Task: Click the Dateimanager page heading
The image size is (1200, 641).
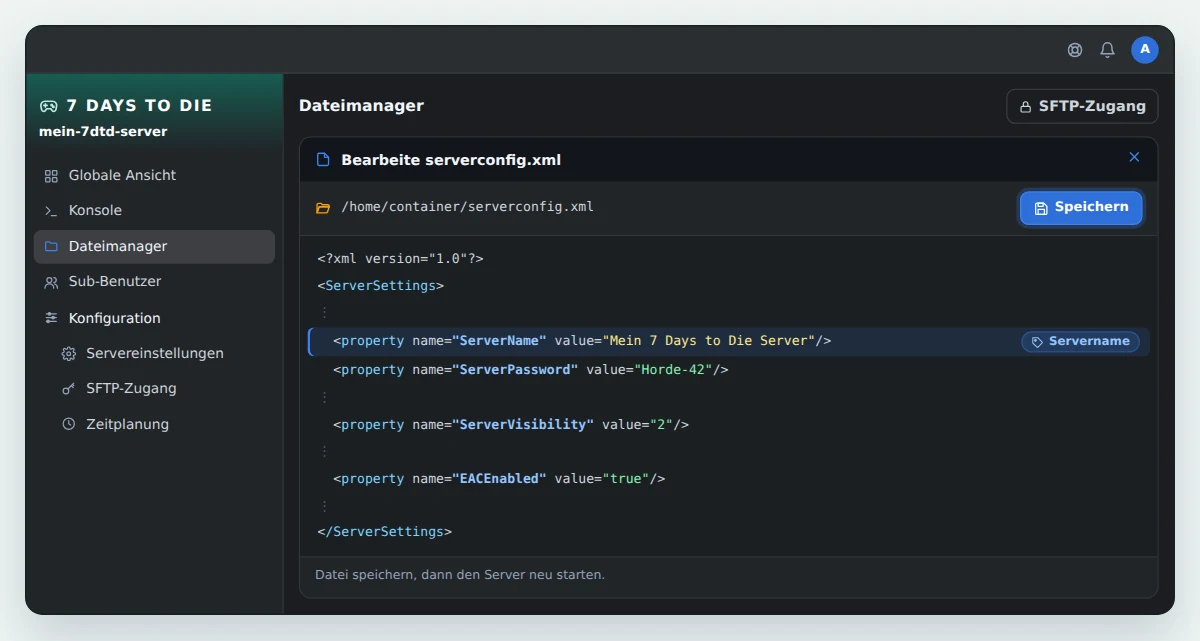Action: point(361,106)
